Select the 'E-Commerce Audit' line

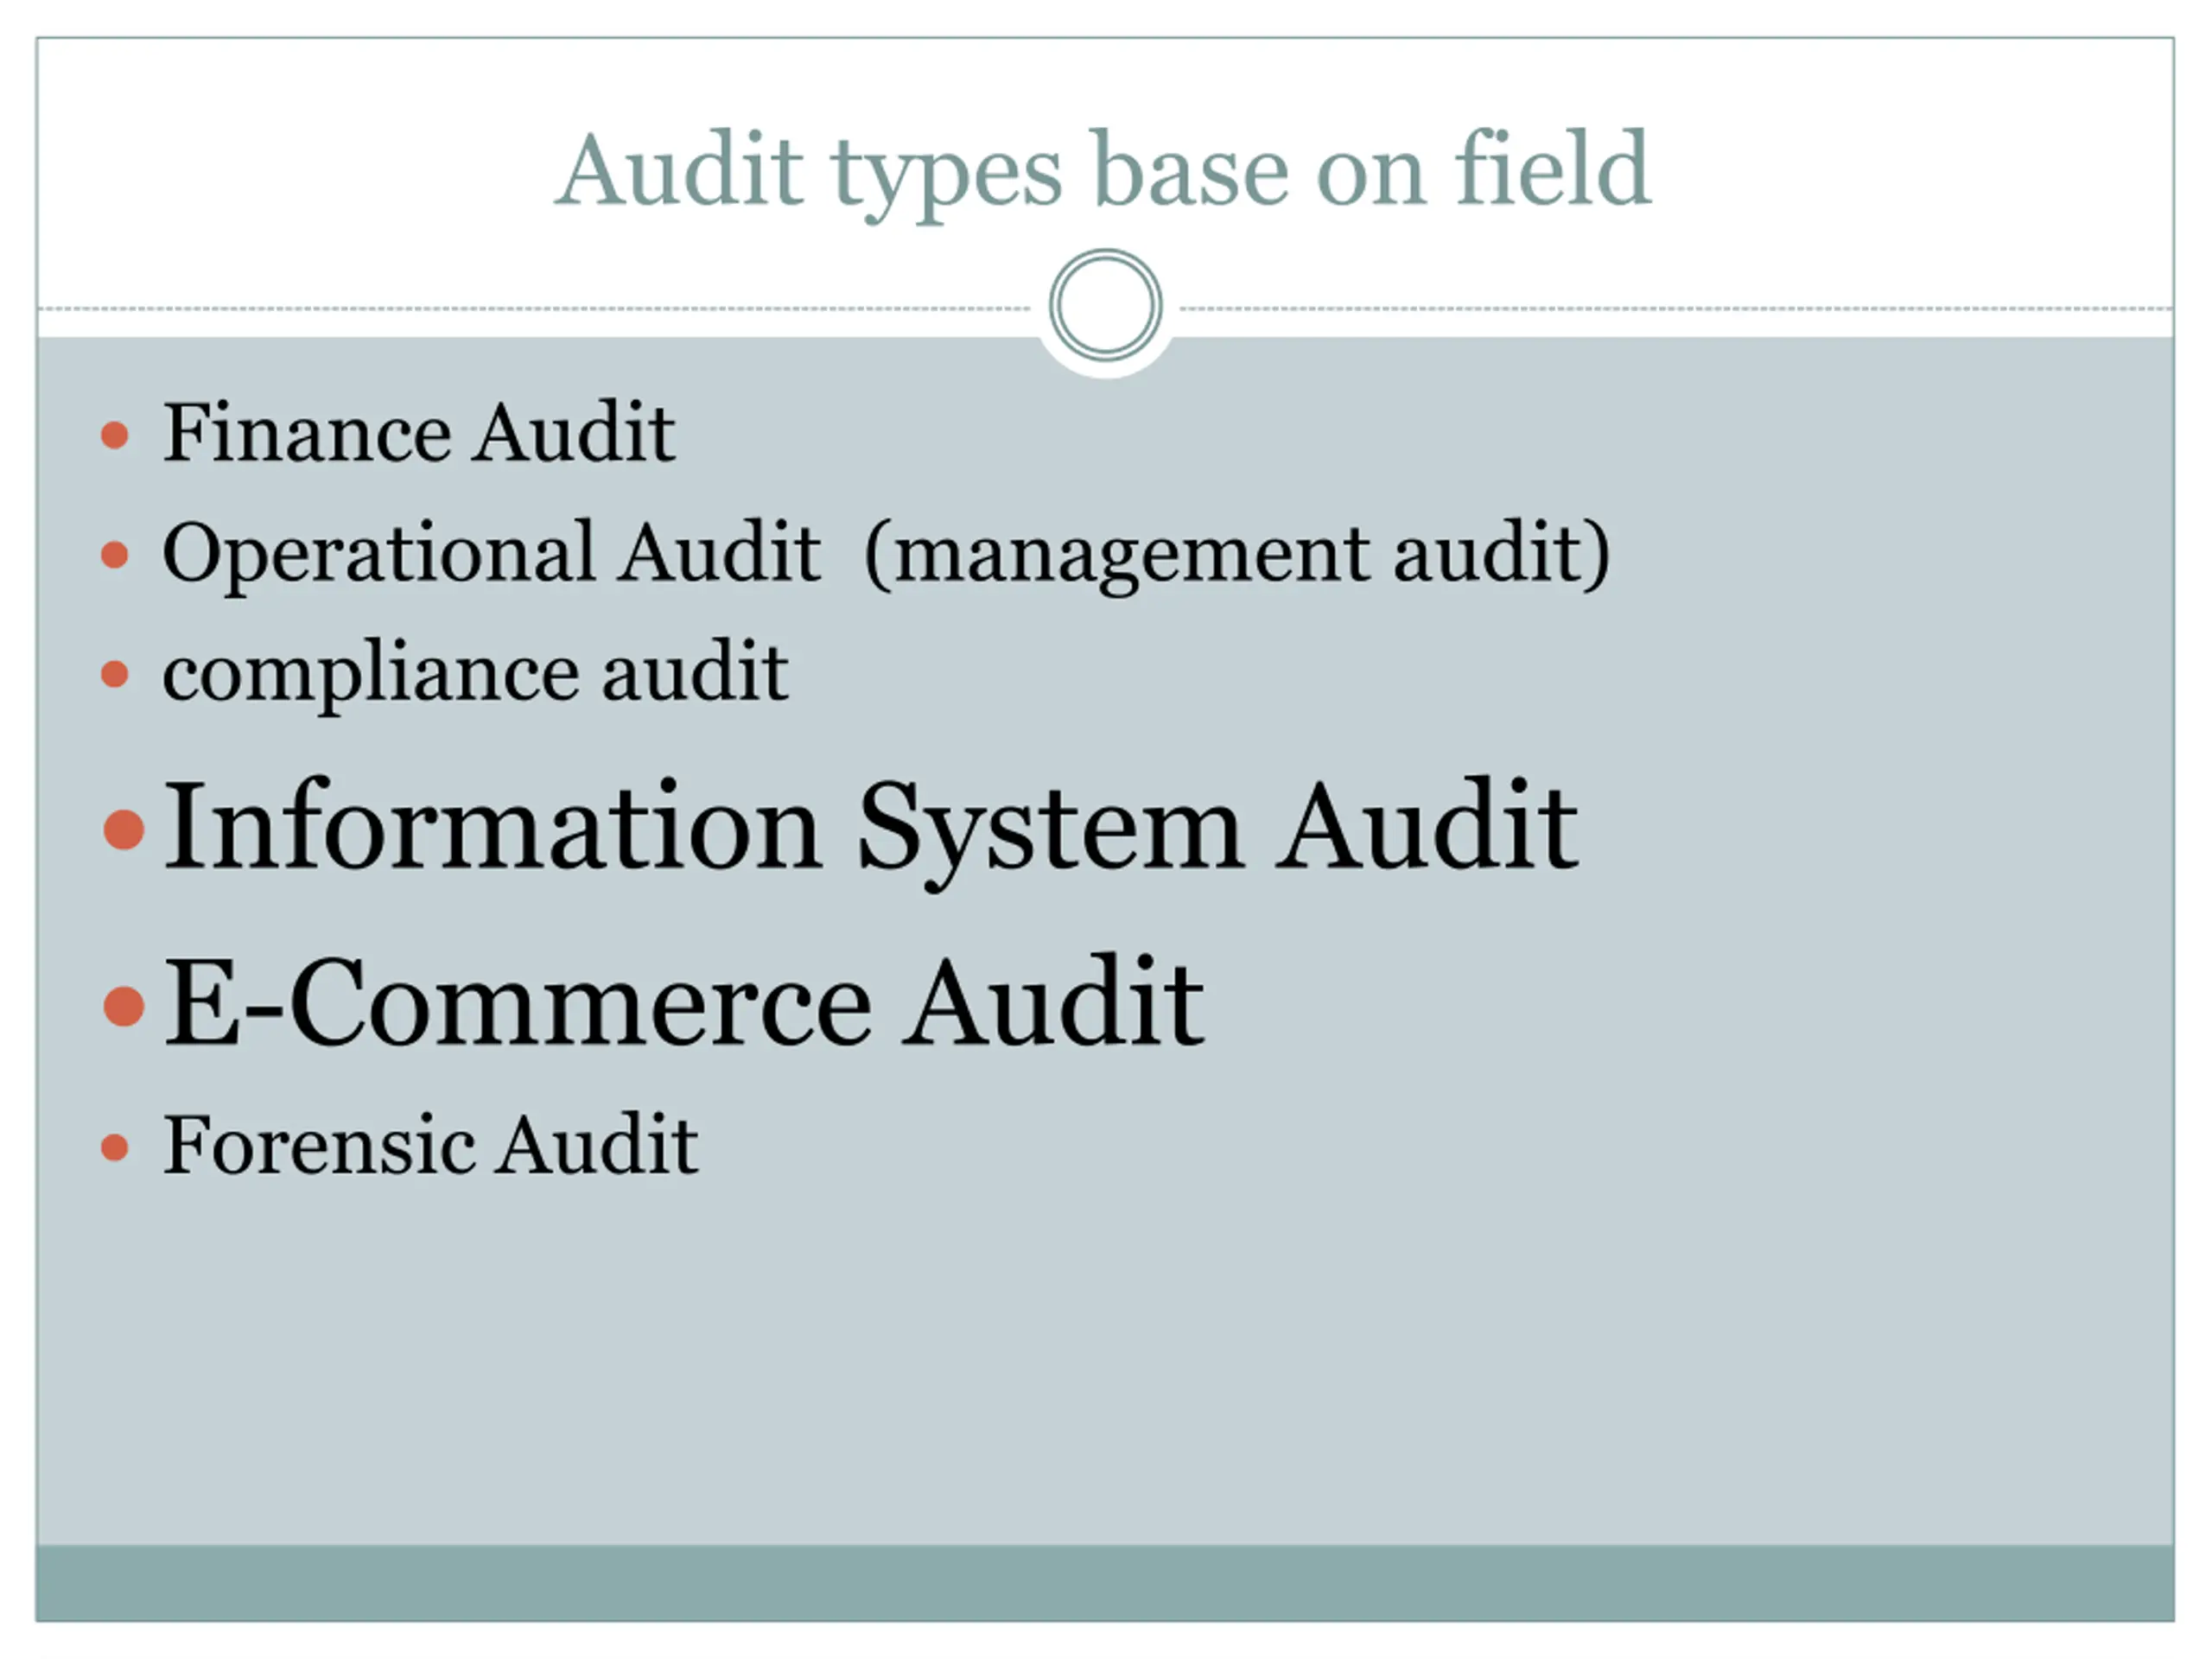(684, 1002)
